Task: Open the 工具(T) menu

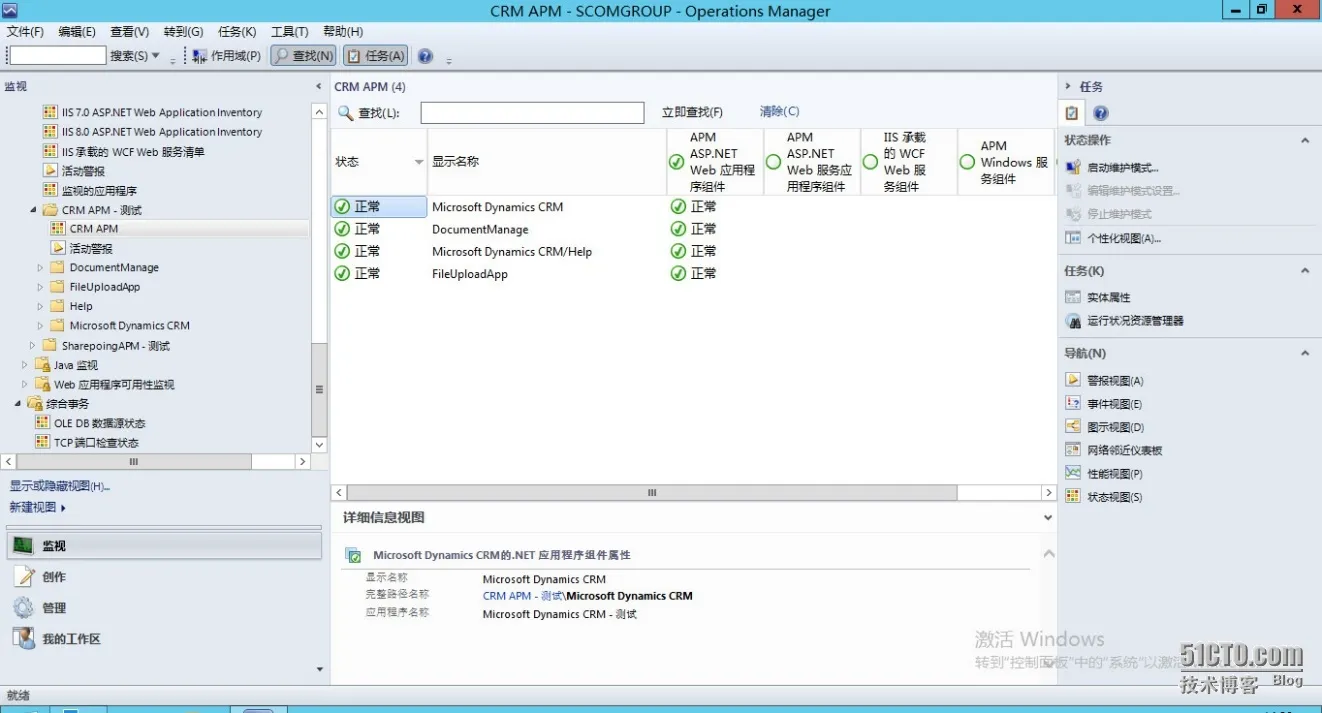Action: pyautogui.click(x=290, y=32)
